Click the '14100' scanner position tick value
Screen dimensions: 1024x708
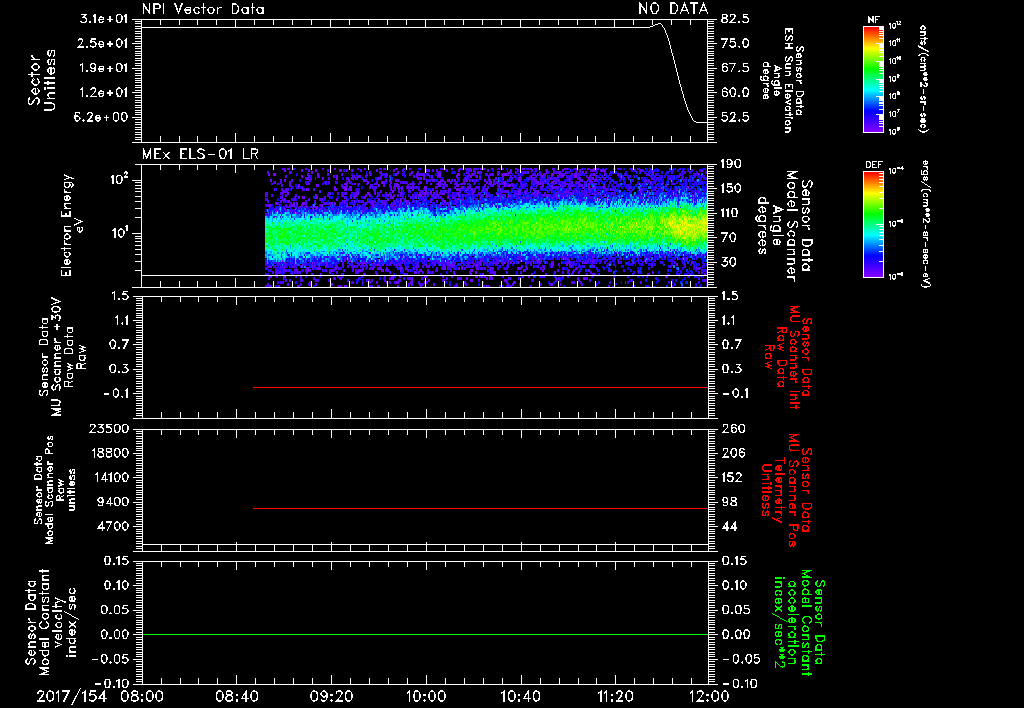(109, 477)
